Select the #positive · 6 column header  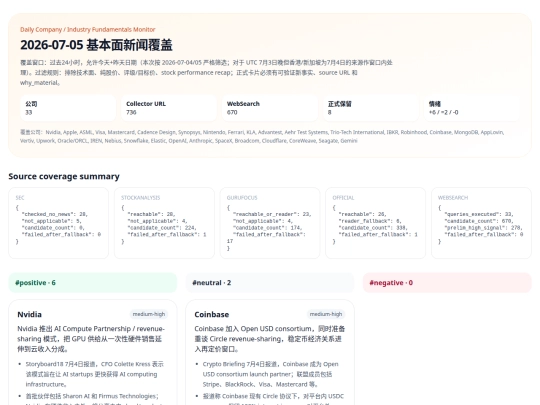point(93,283)
